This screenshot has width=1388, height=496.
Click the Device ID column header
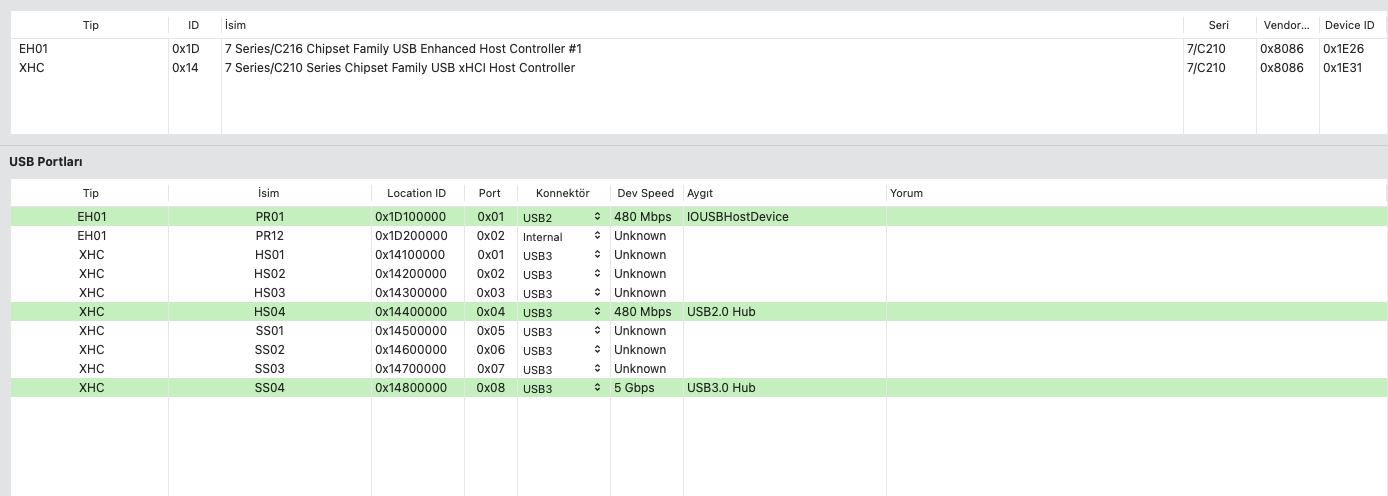click(x=1349, y=25)
